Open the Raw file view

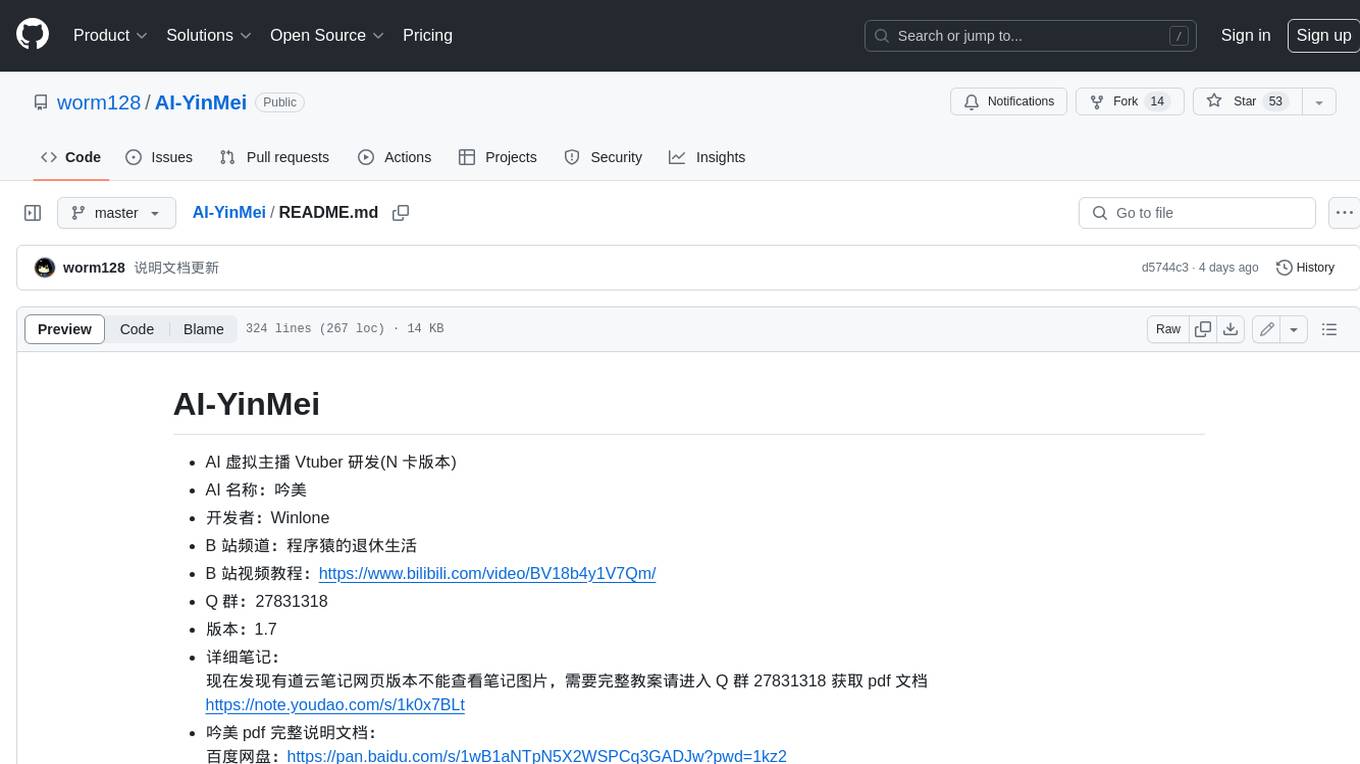[x=1168, y=329]
